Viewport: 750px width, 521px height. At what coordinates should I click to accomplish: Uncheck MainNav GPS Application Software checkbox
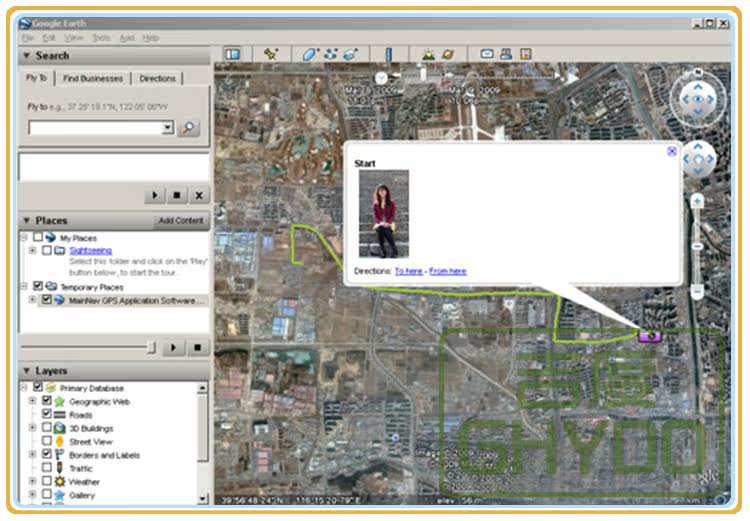click(46, 300)
